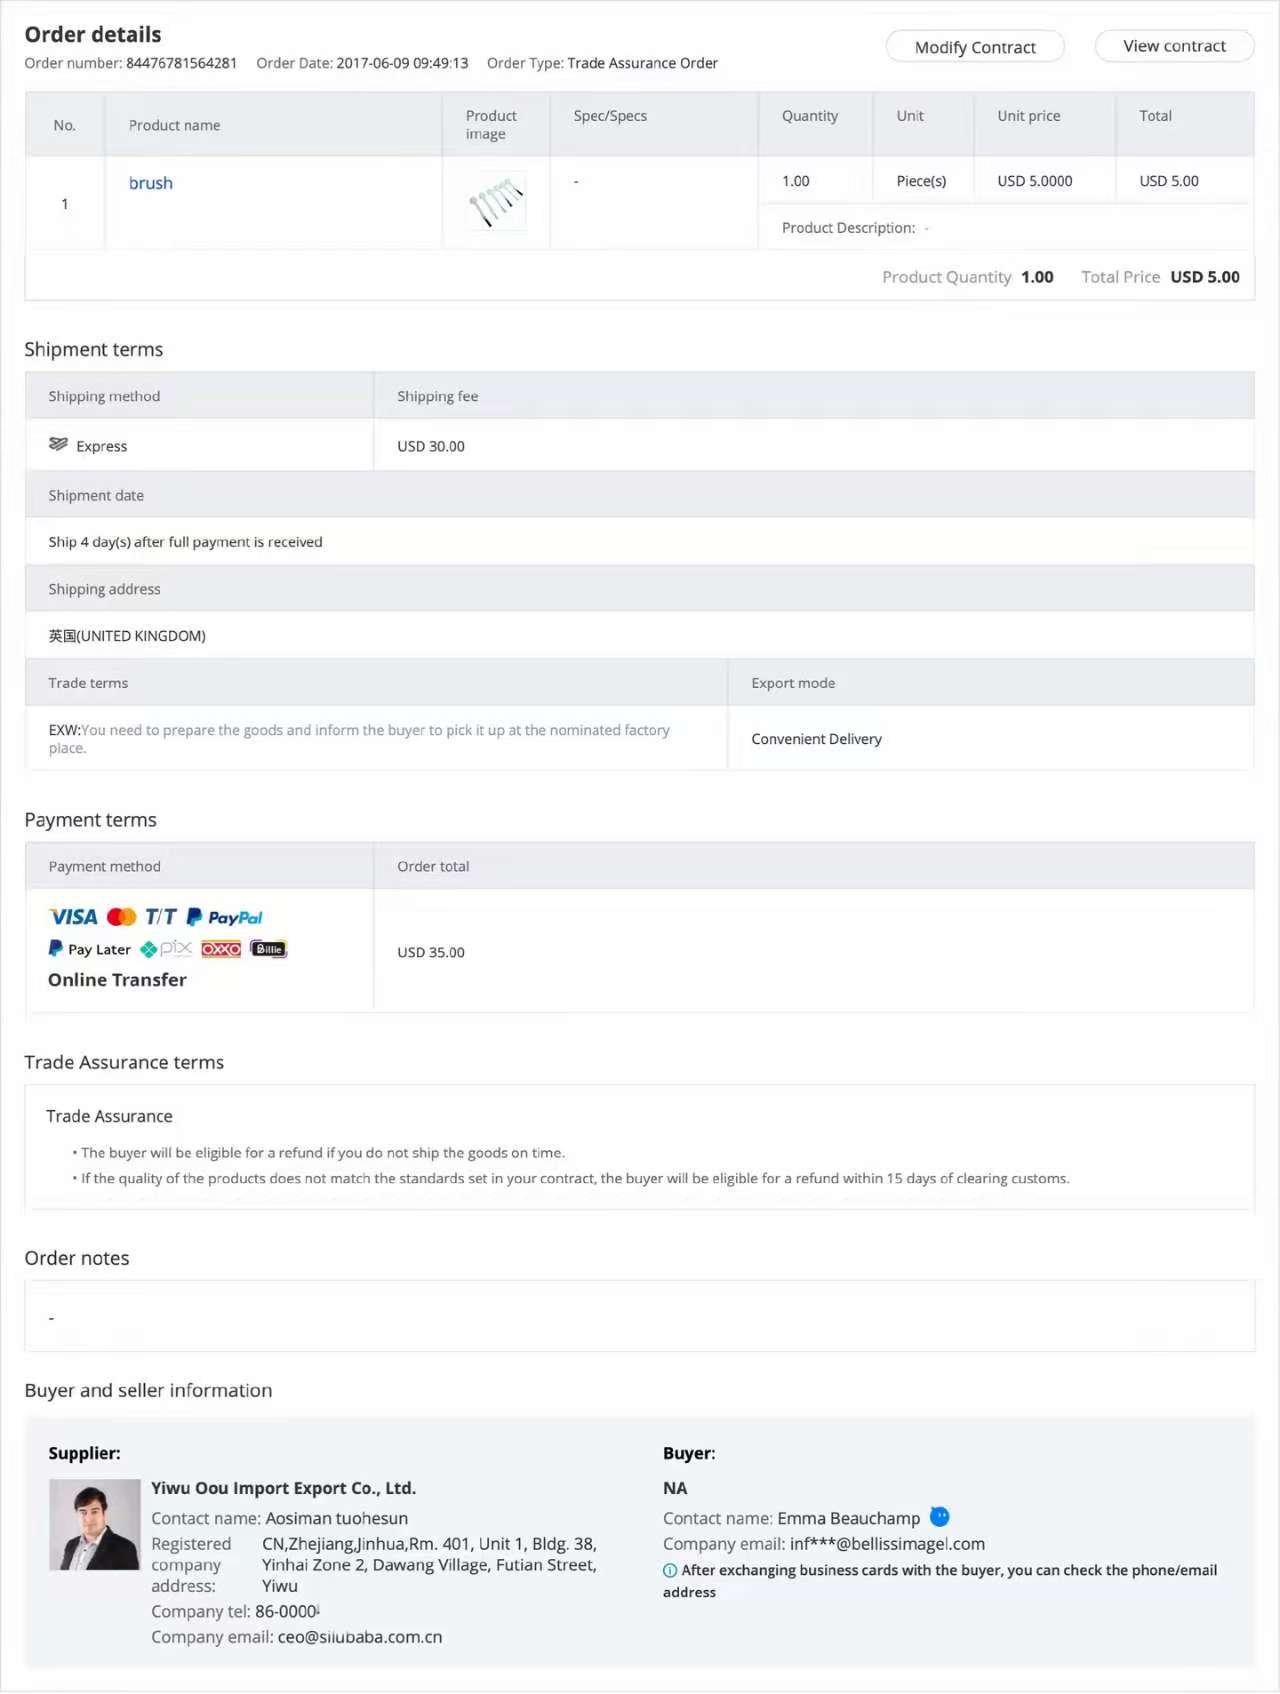
Task: Select the Convenient Delivery export mode
Action: pyautogui.click(x=816, y=738)
